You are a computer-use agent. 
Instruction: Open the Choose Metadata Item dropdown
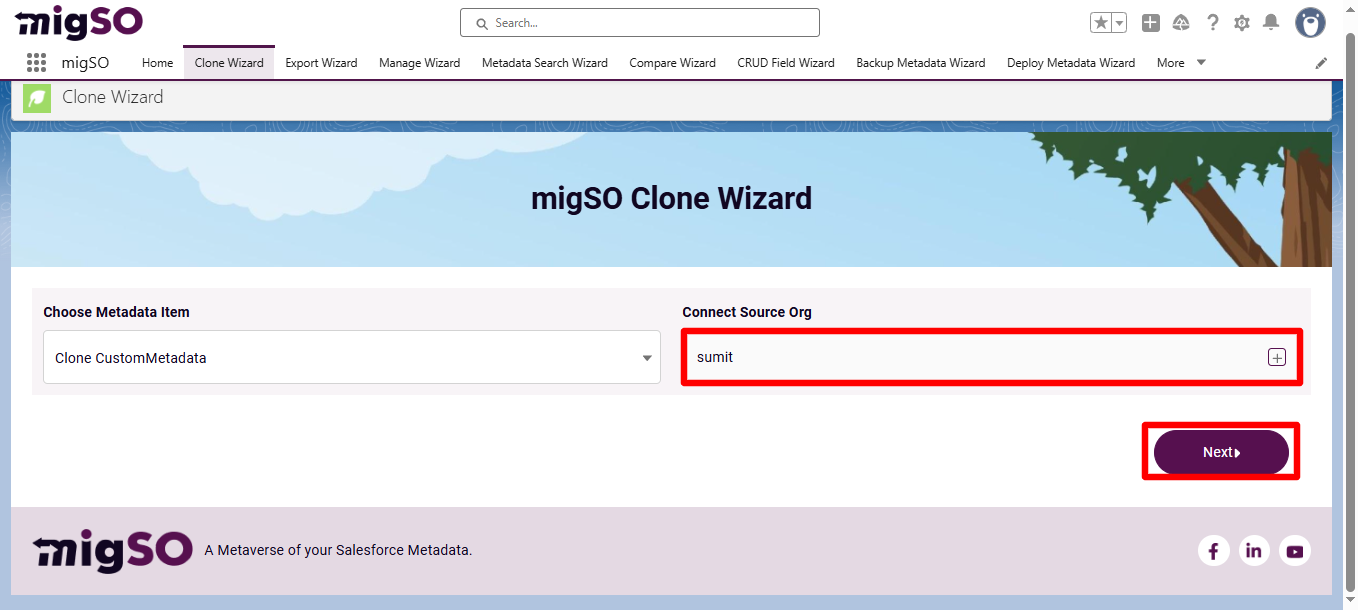(352, 357)
